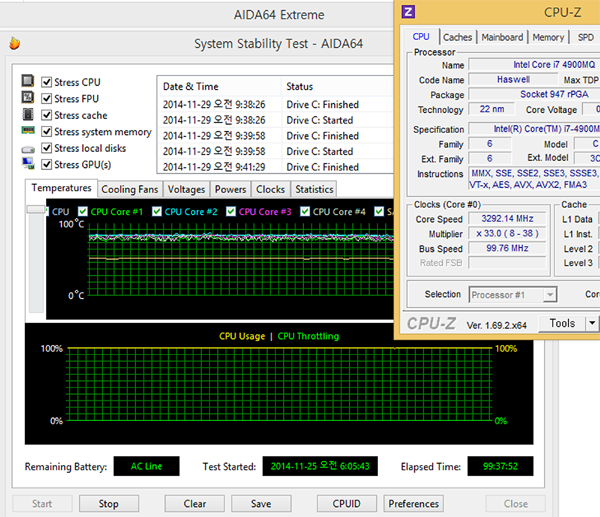
Task: Open the Processor #1 selection dropdown in CPU-Z
Action: 513,295
